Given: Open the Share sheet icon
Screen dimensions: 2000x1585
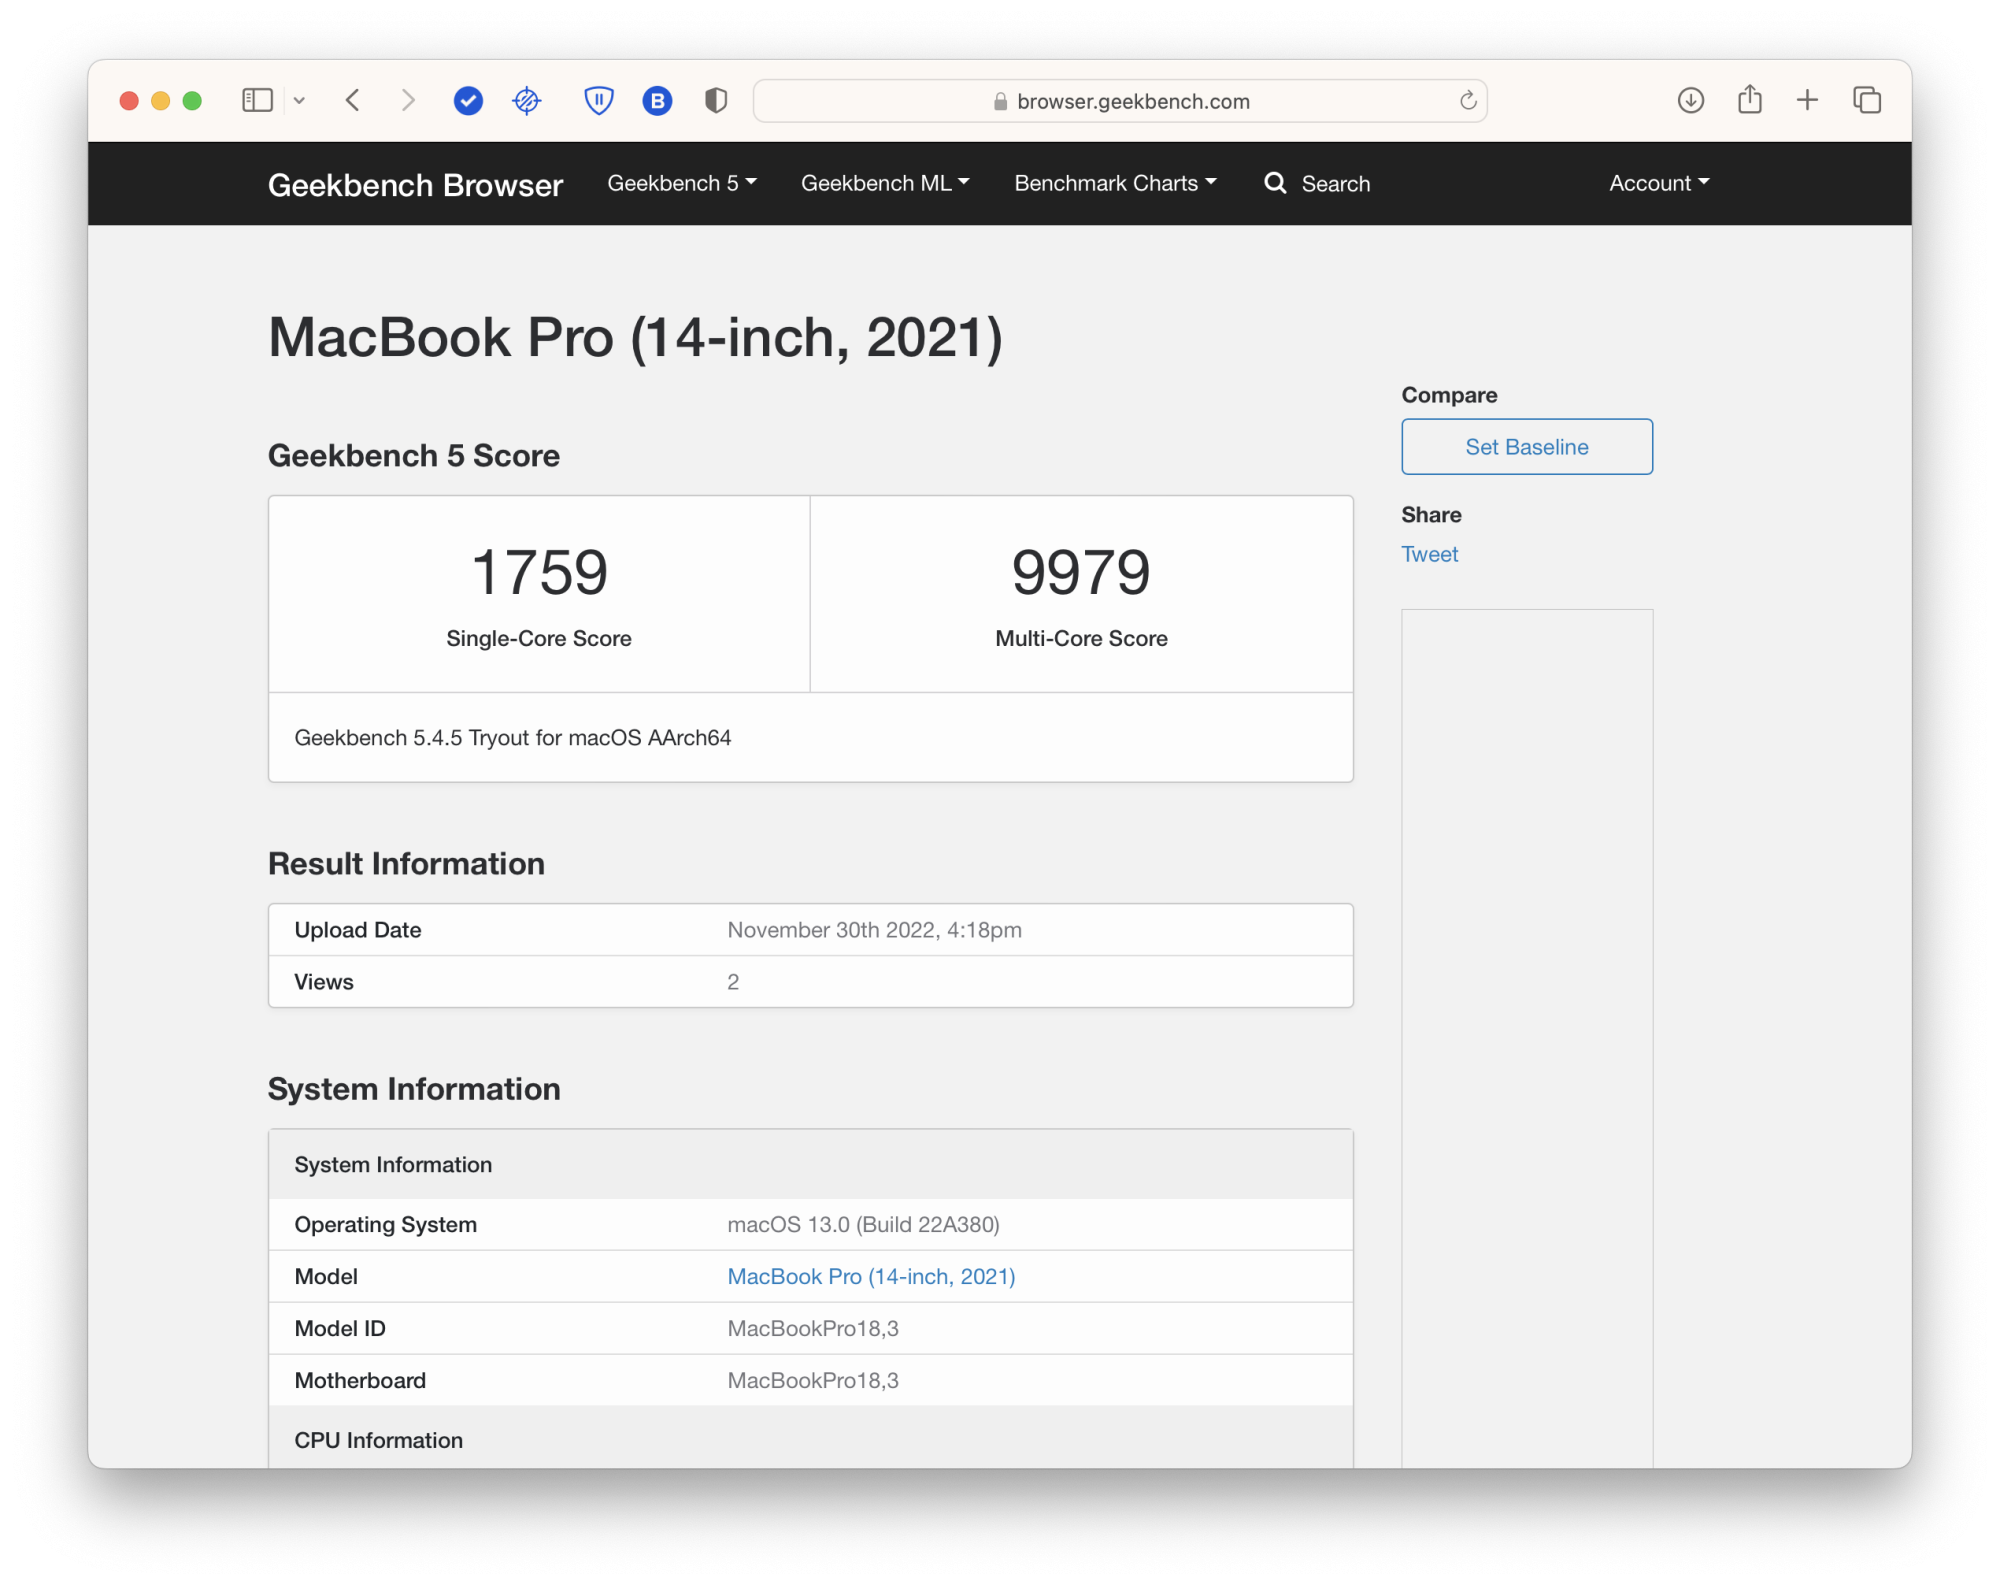Looking at the screenshot, I should coord(1749,100).
